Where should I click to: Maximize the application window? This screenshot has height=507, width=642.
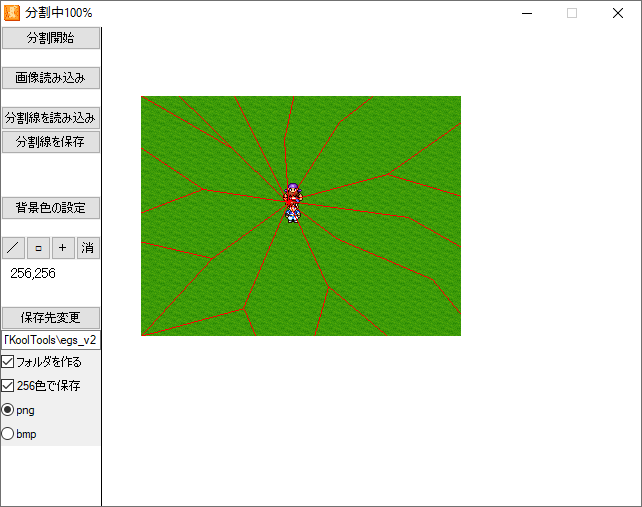(x=572, y=13)
